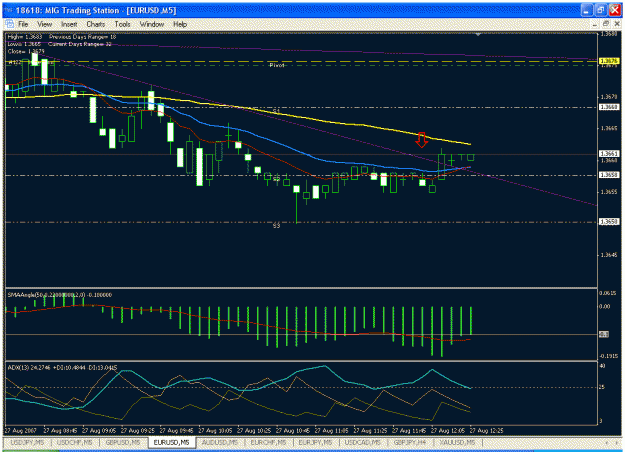Minimize the inner EURUSD chart window

tap(595, 24)
